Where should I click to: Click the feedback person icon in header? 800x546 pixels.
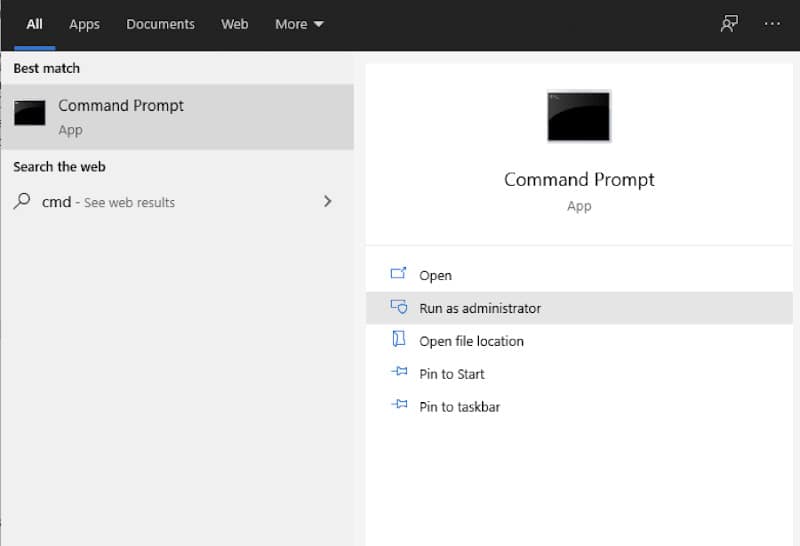coord(729,23)
